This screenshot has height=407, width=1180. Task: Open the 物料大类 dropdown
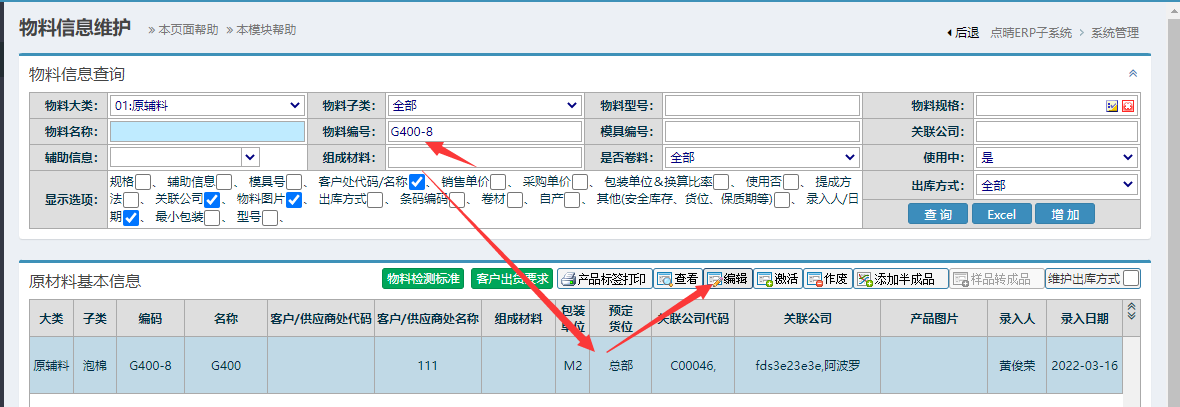pos(207,105)
